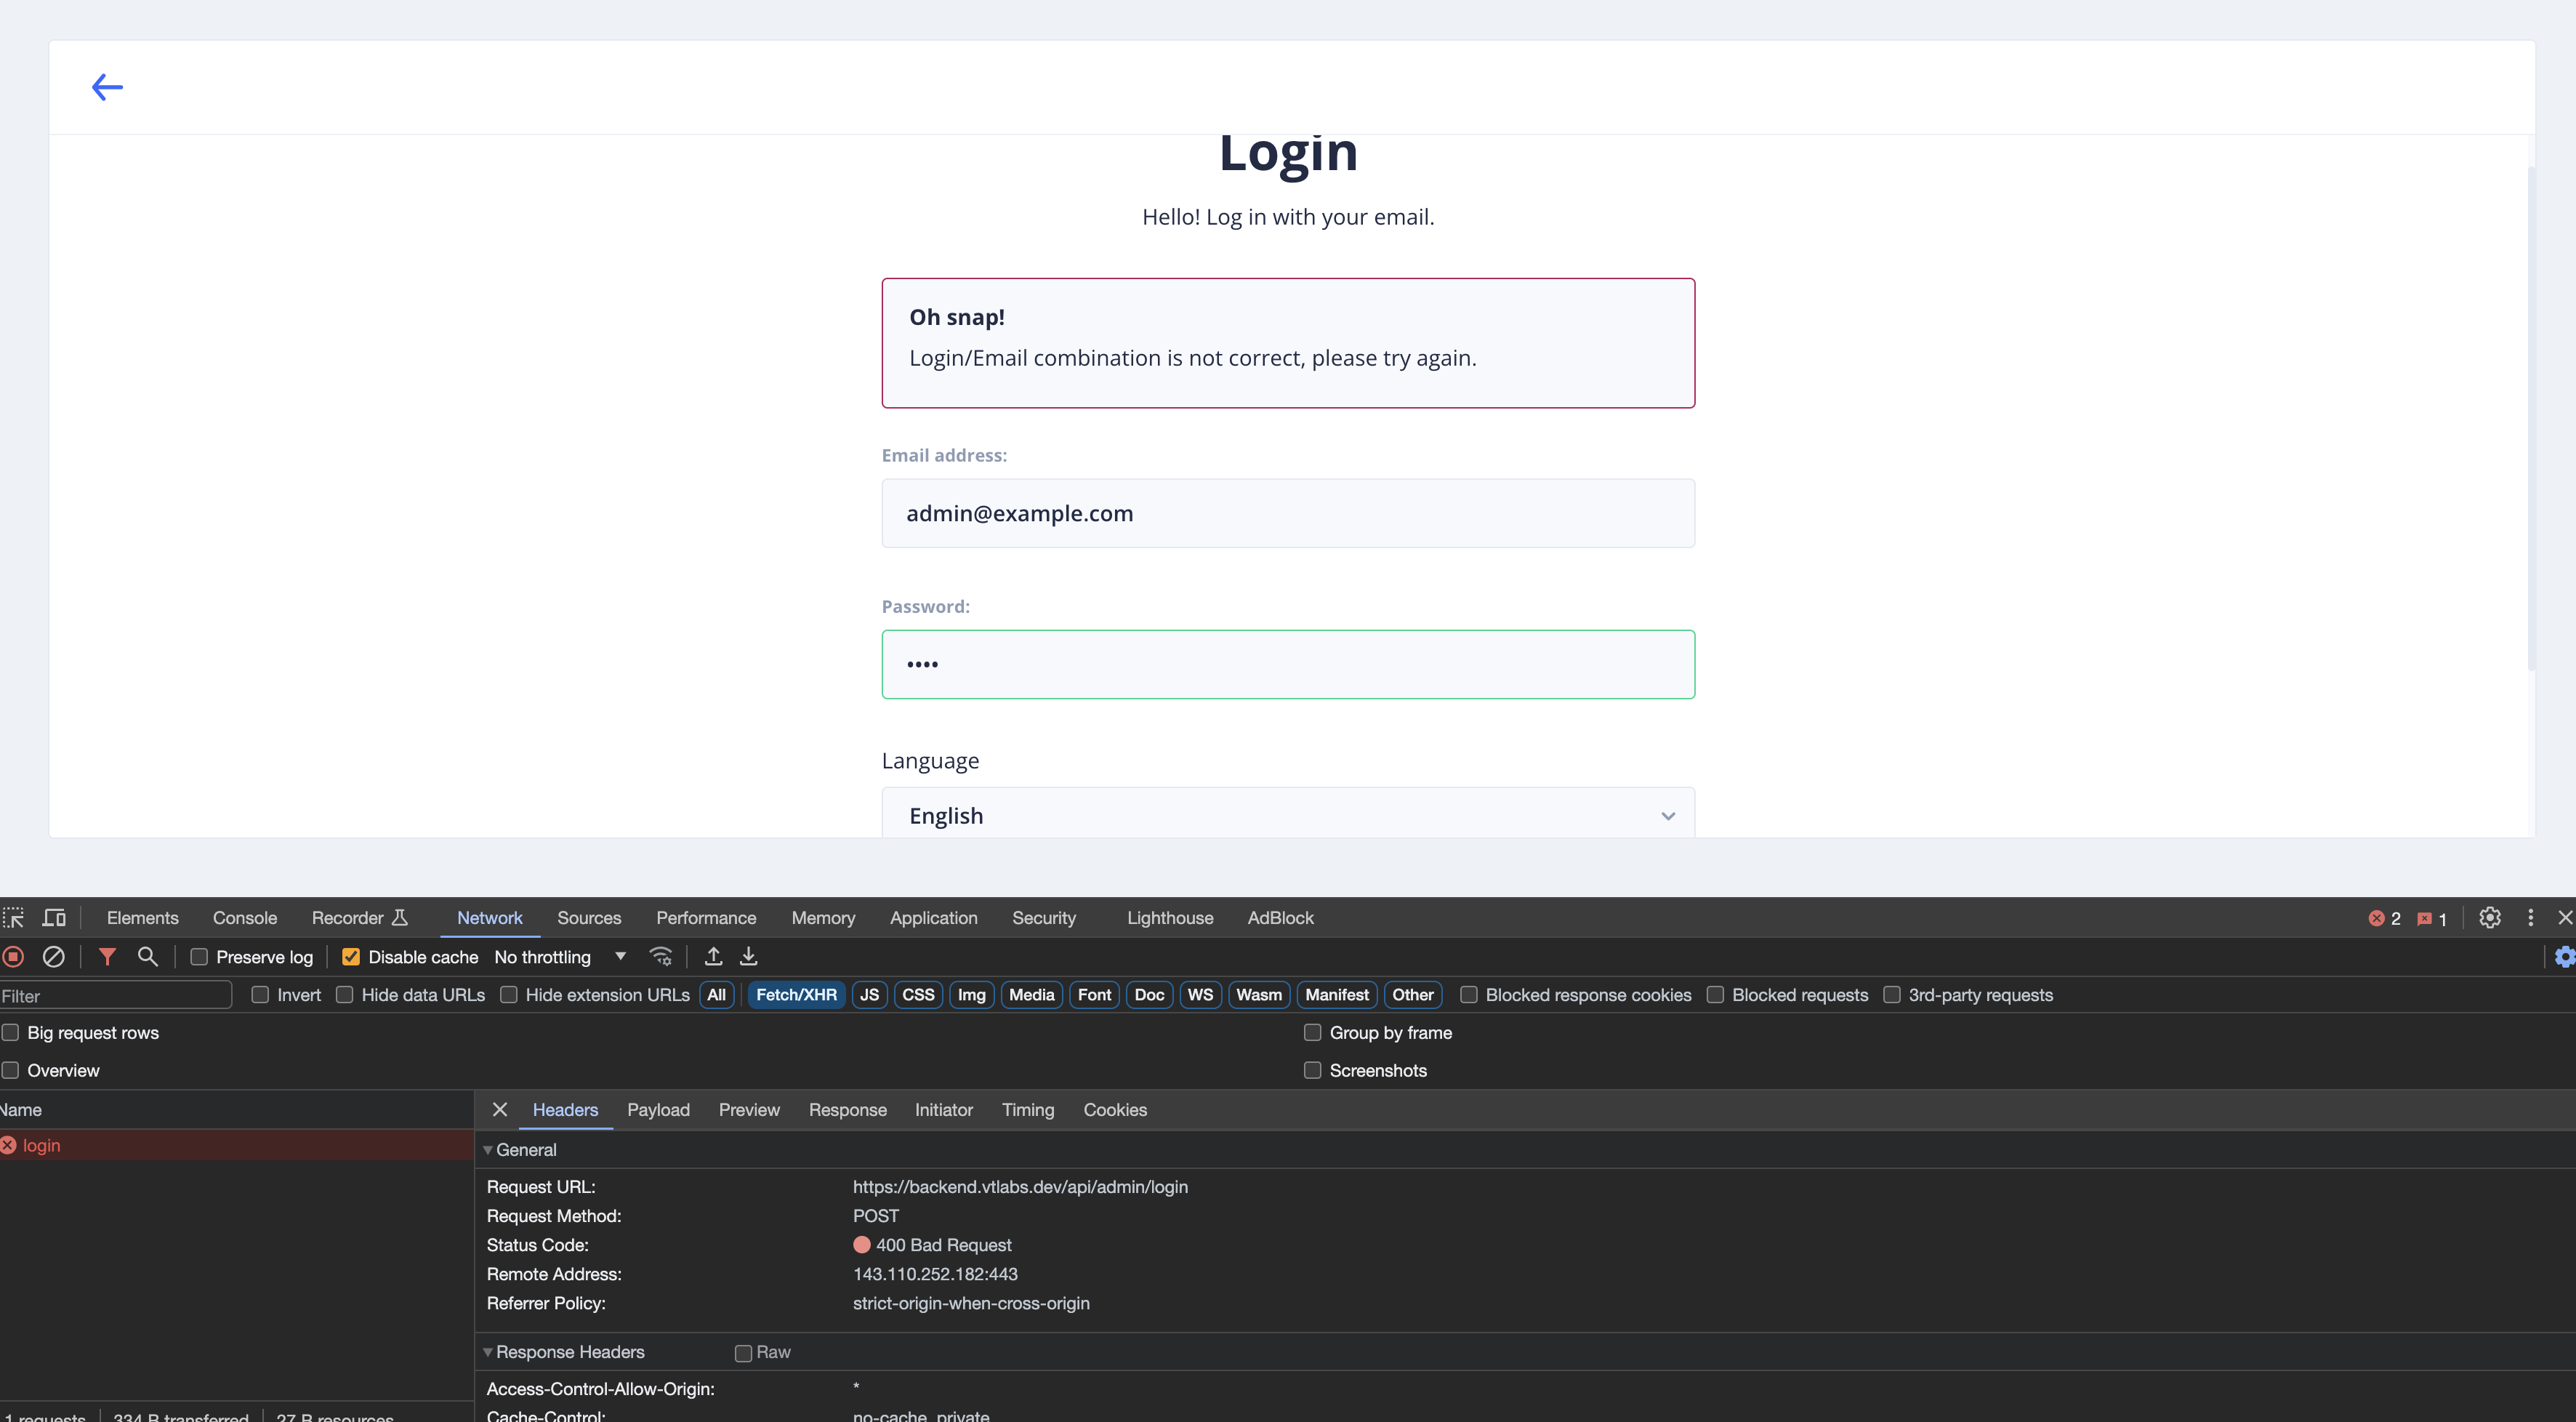Filter by CSS requests

click(918, 995)
